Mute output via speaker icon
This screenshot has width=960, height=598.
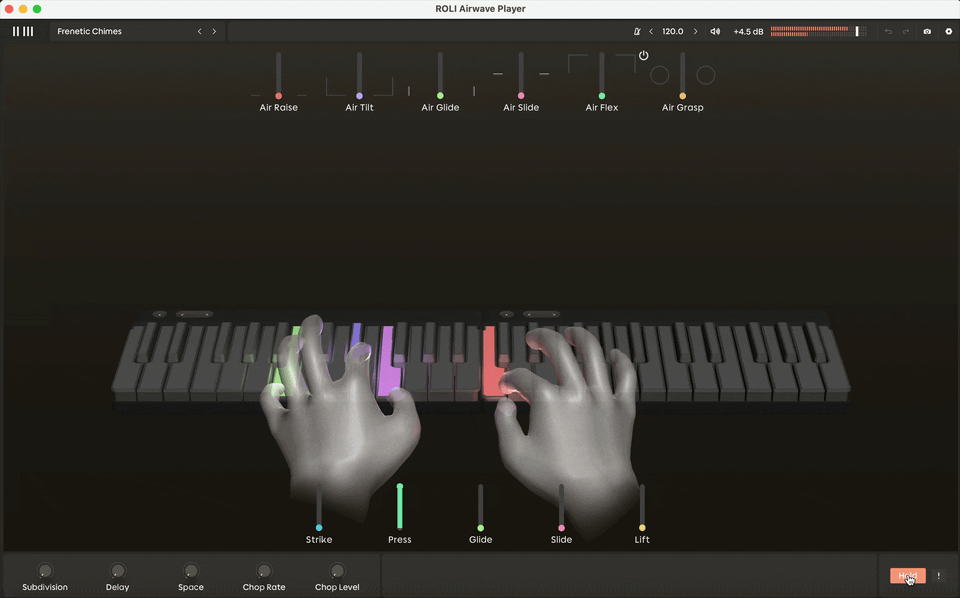[x=715, y=31]
